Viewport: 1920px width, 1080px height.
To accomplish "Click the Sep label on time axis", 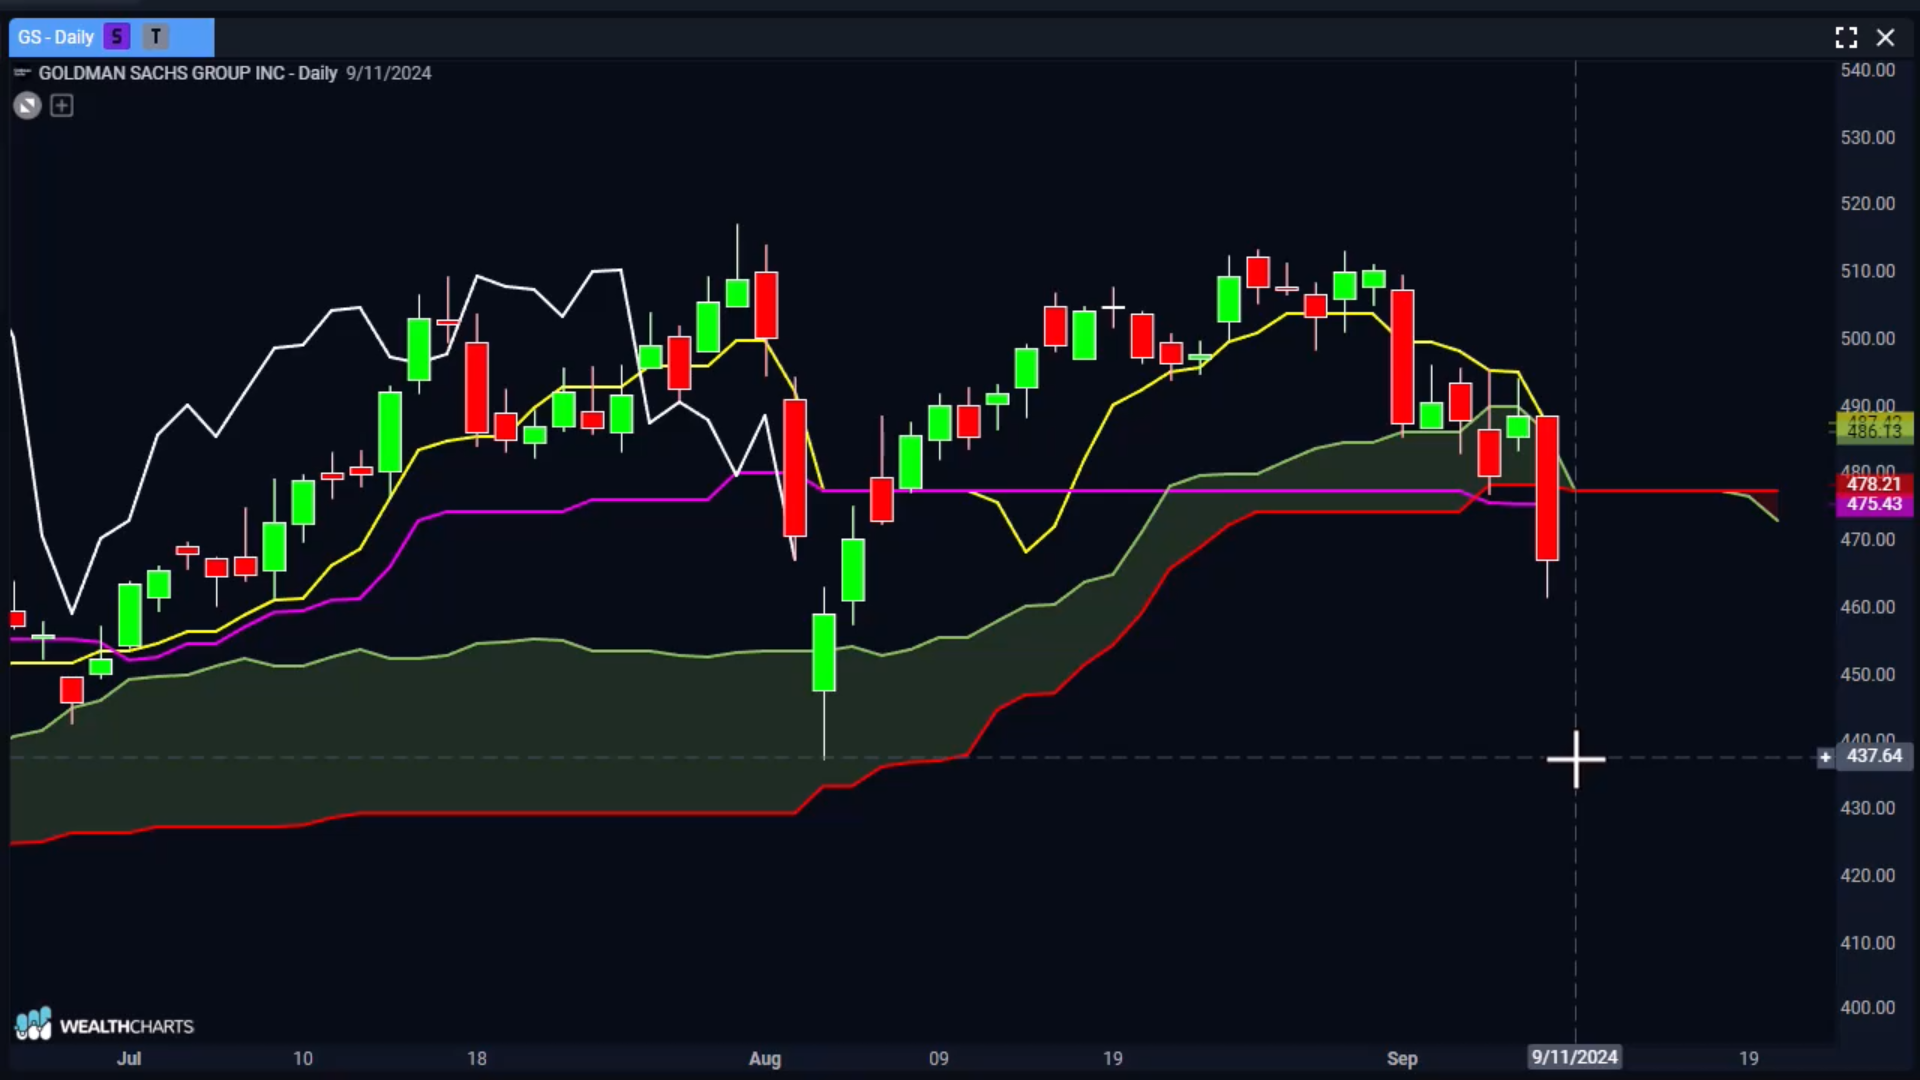I will [x=1402, y=1058].
